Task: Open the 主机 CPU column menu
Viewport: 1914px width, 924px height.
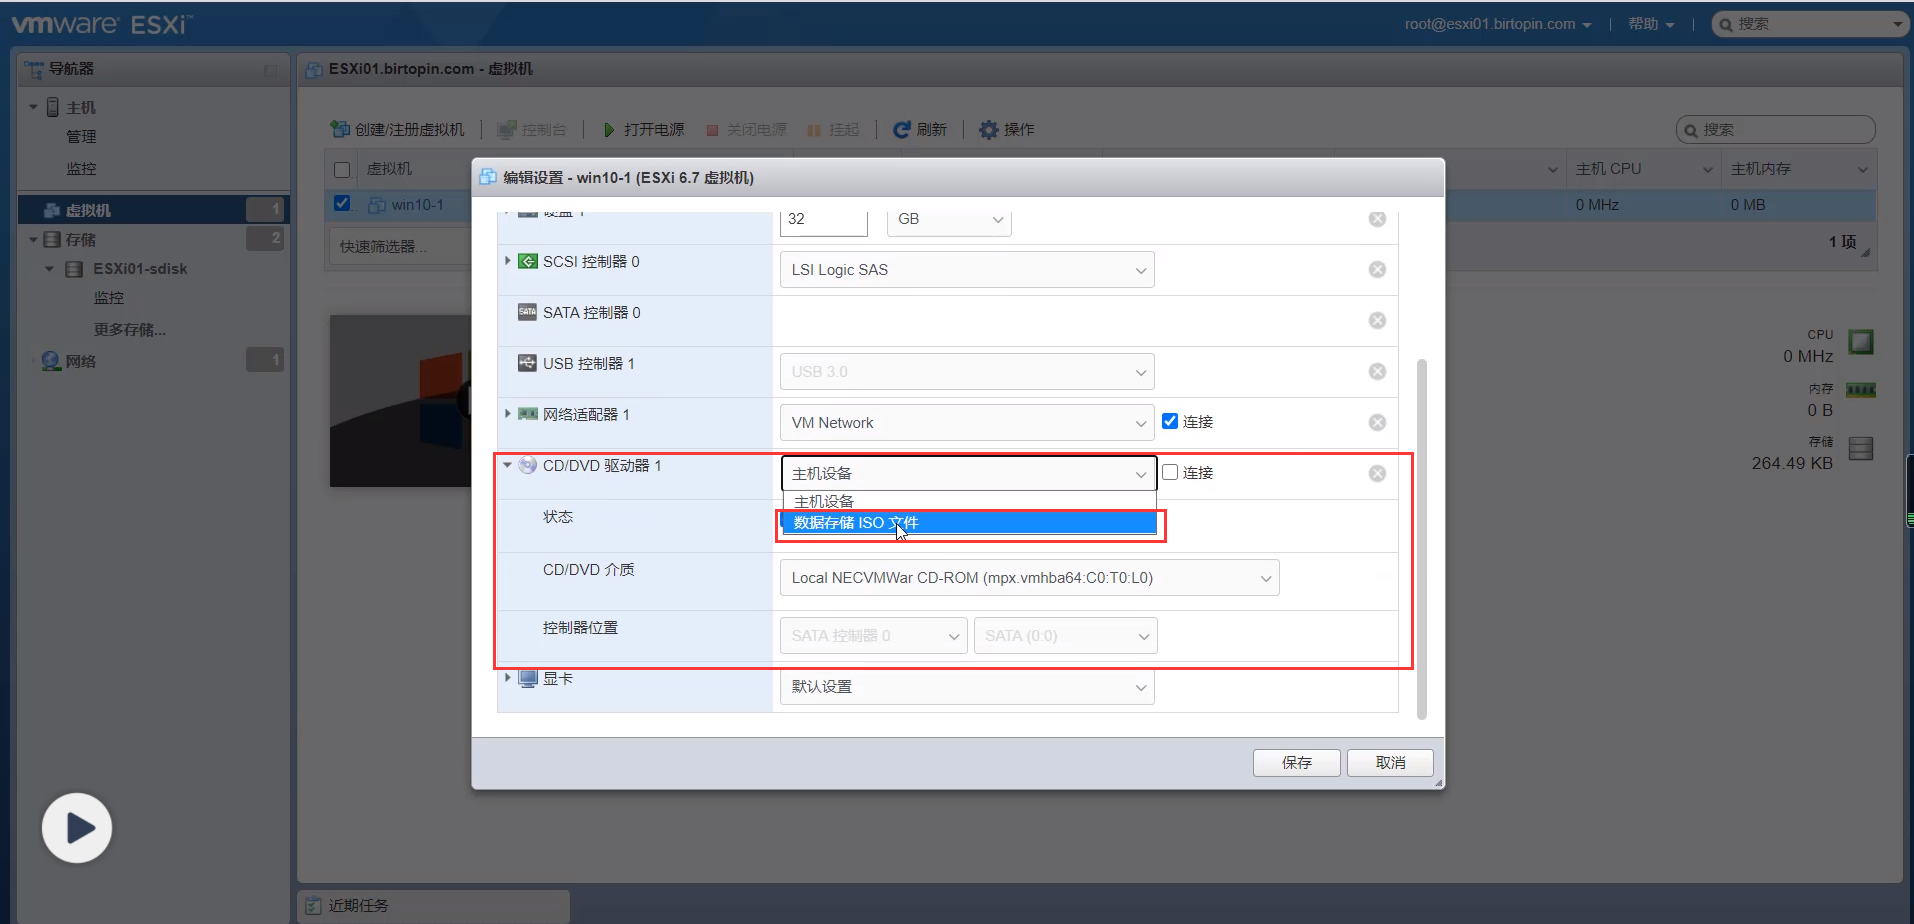Action: [x=1708, y=169]
